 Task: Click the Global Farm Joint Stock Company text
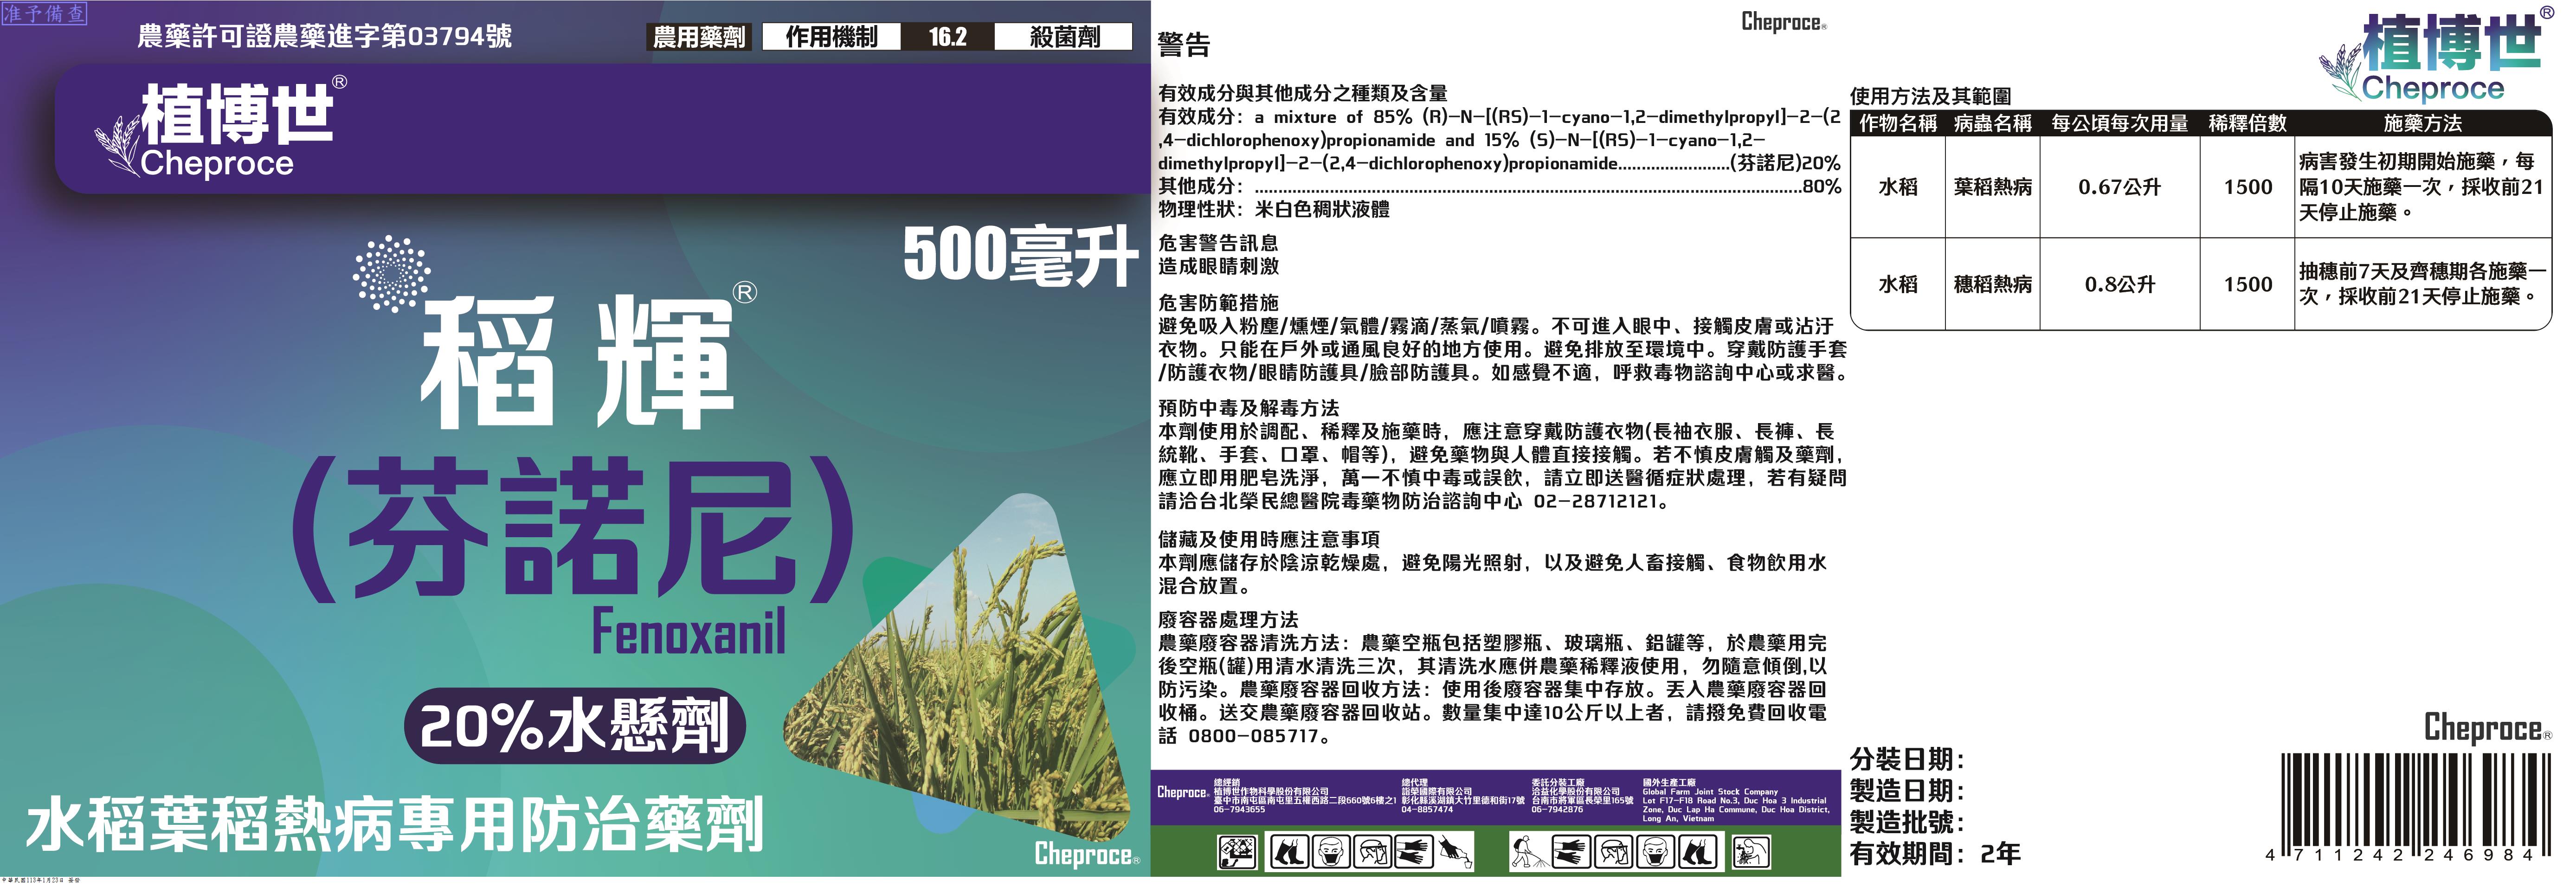1711,791
